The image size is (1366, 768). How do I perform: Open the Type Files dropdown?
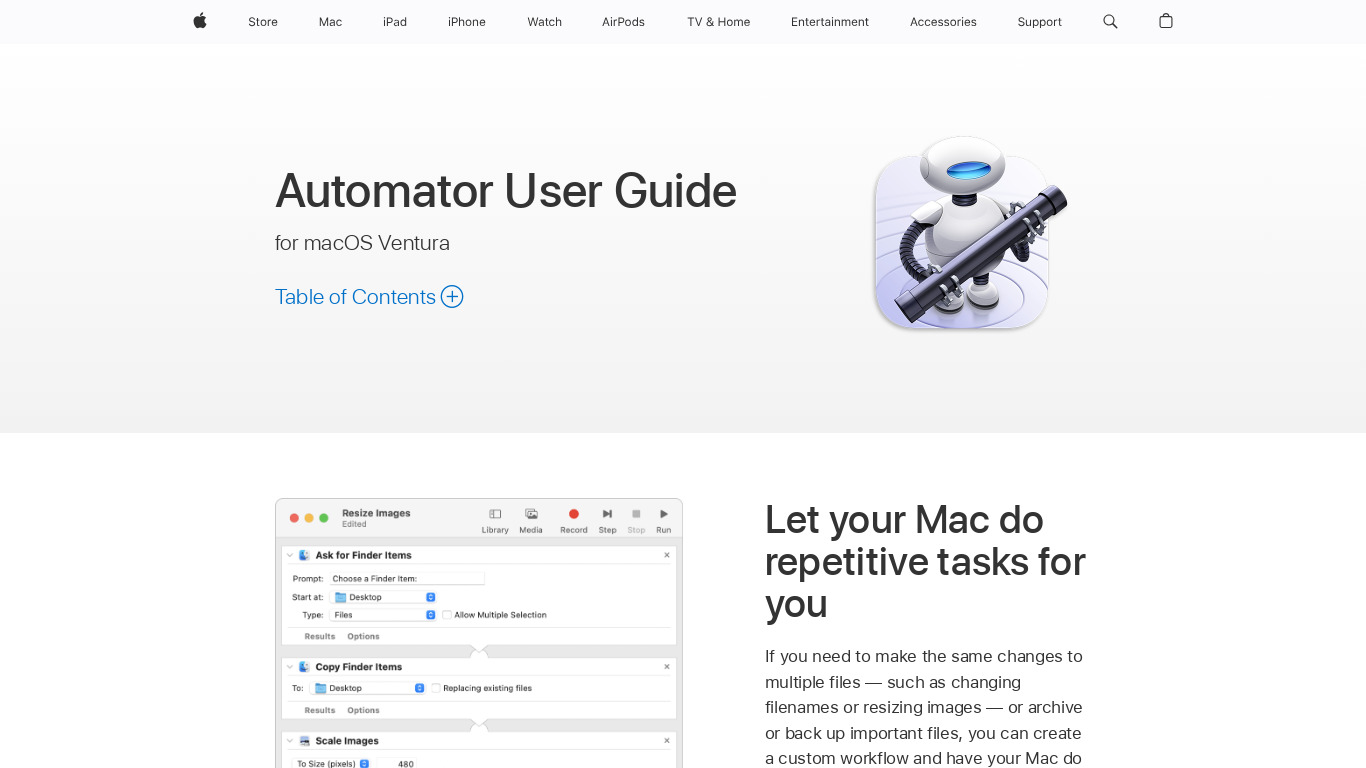click(x=383, y=615)
